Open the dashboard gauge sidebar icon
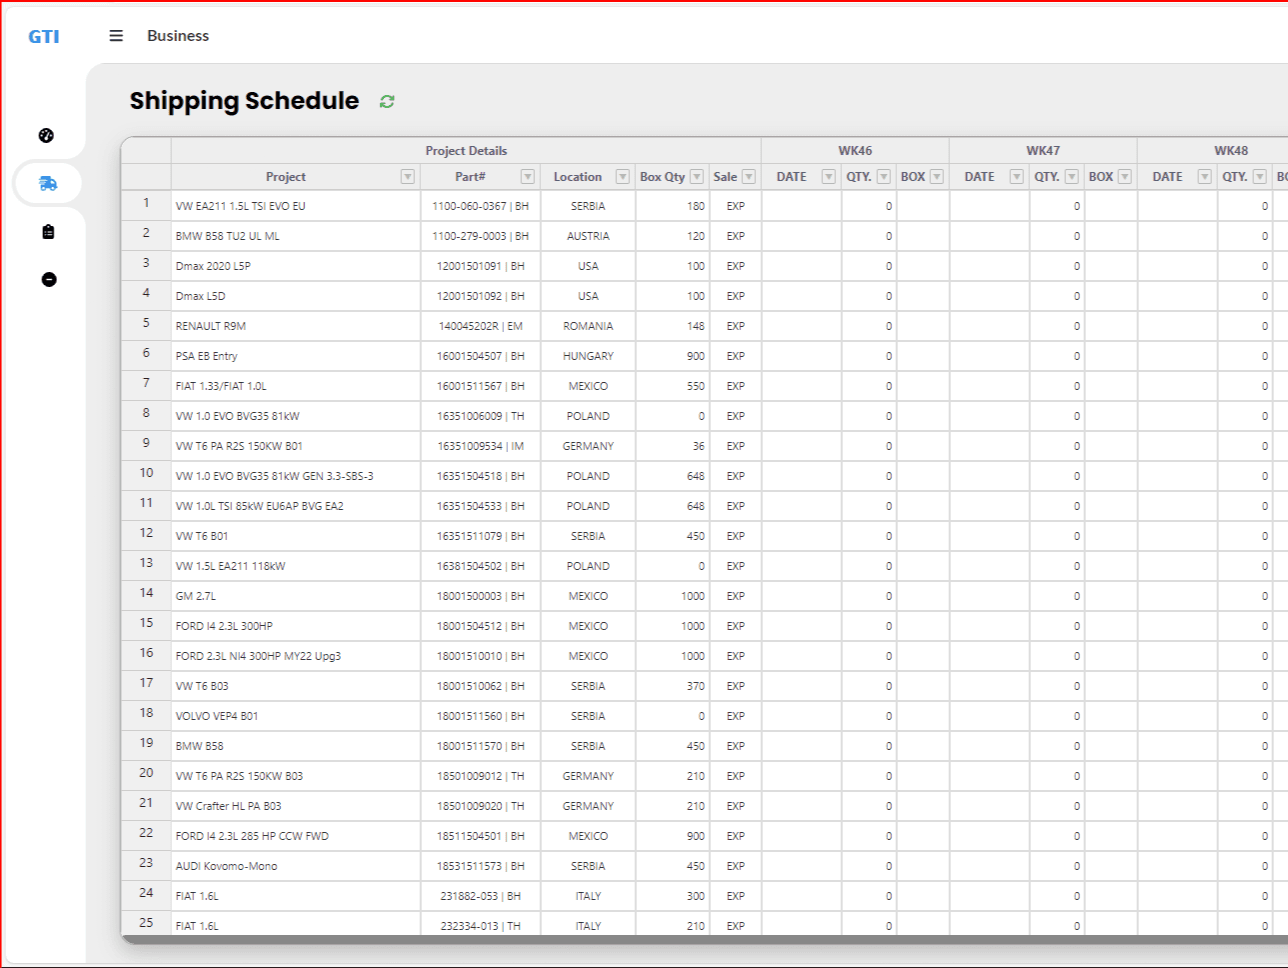This screenshot has width=1288, height=968. pyautogui.click(x=47, y=136)
